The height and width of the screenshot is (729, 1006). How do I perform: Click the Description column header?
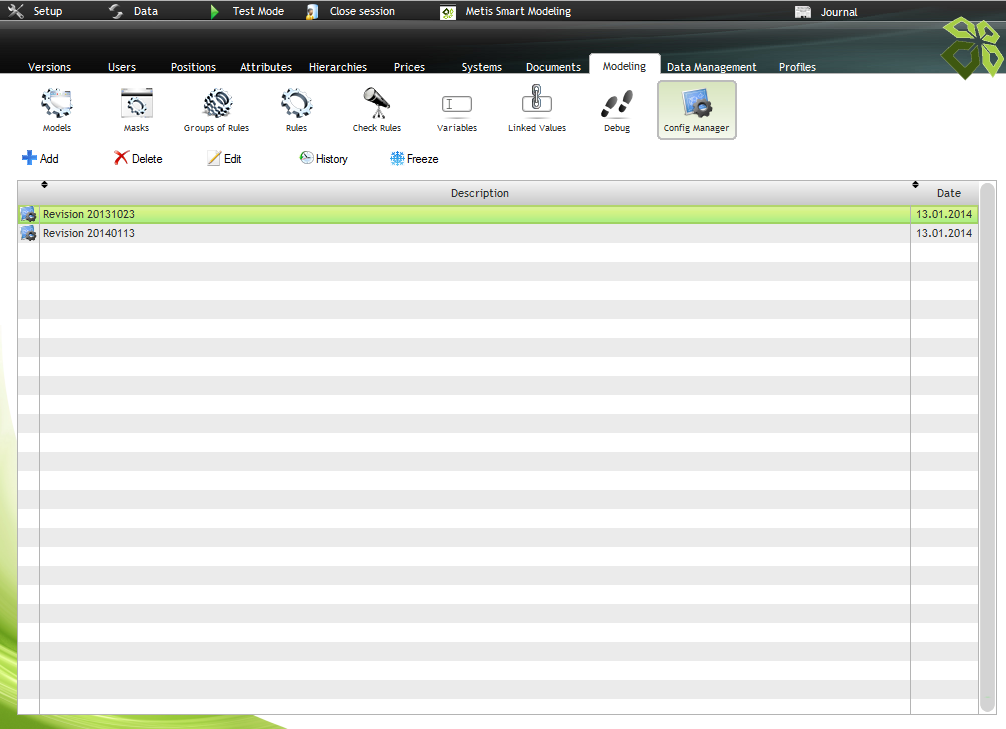tap(480, 193)
